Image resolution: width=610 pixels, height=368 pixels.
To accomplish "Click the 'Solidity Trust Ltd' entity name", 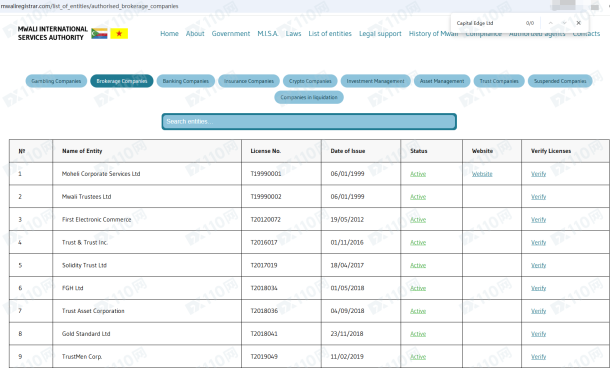I will 84,265.
